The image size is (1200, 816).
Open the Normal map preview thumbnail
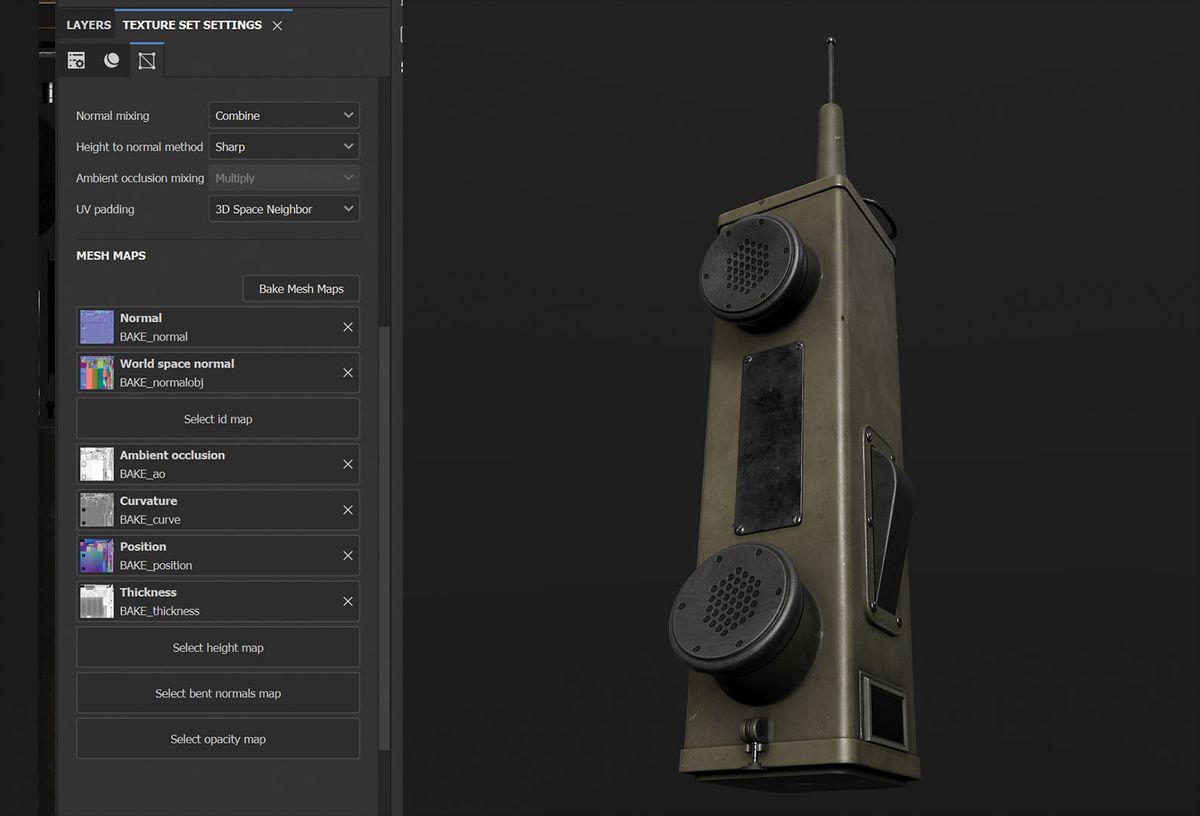click(95, 326)
